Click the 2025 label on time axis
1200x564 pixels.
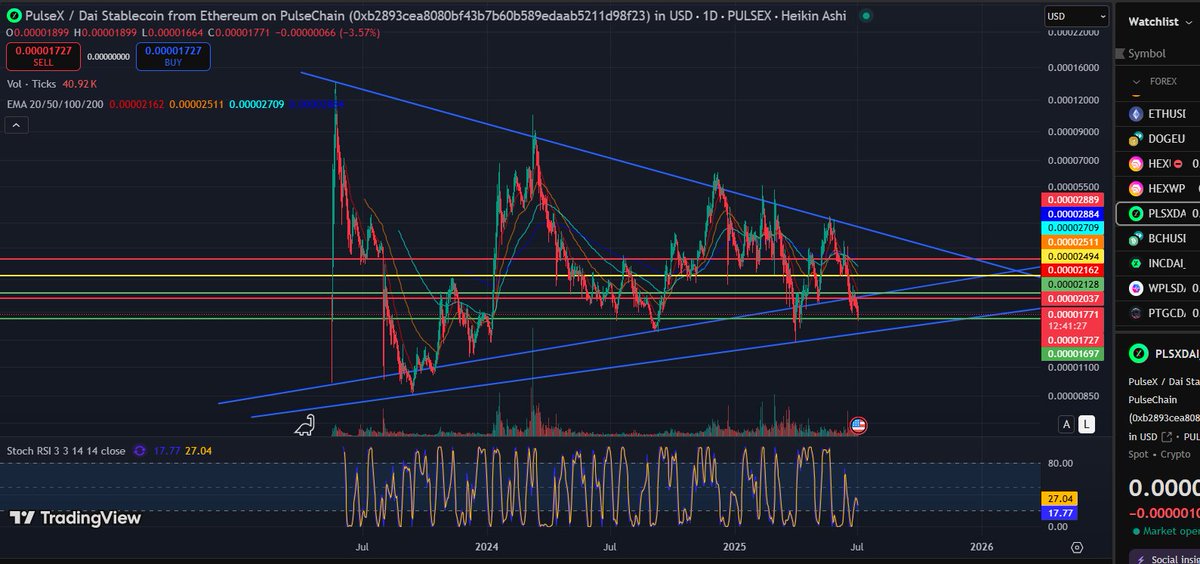[735, 547]
